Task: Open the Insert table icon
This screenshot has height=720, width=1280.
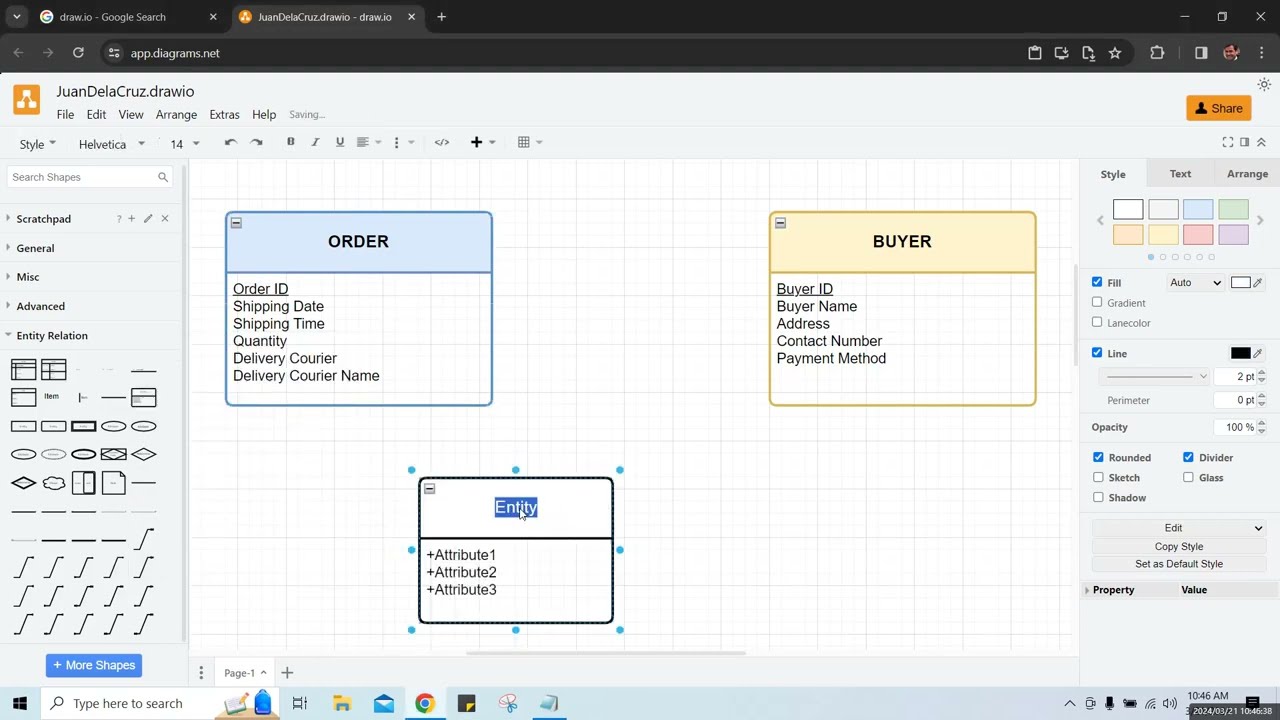Action: [529, 142]
